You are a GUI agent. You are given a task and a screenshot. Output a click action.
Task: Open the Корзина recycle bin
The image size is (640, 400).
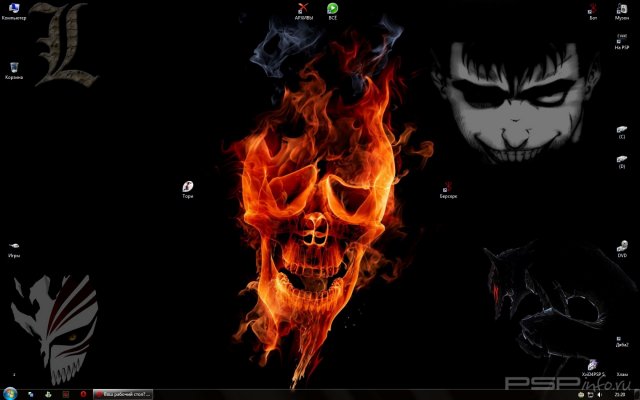click(x=14, y=68)
